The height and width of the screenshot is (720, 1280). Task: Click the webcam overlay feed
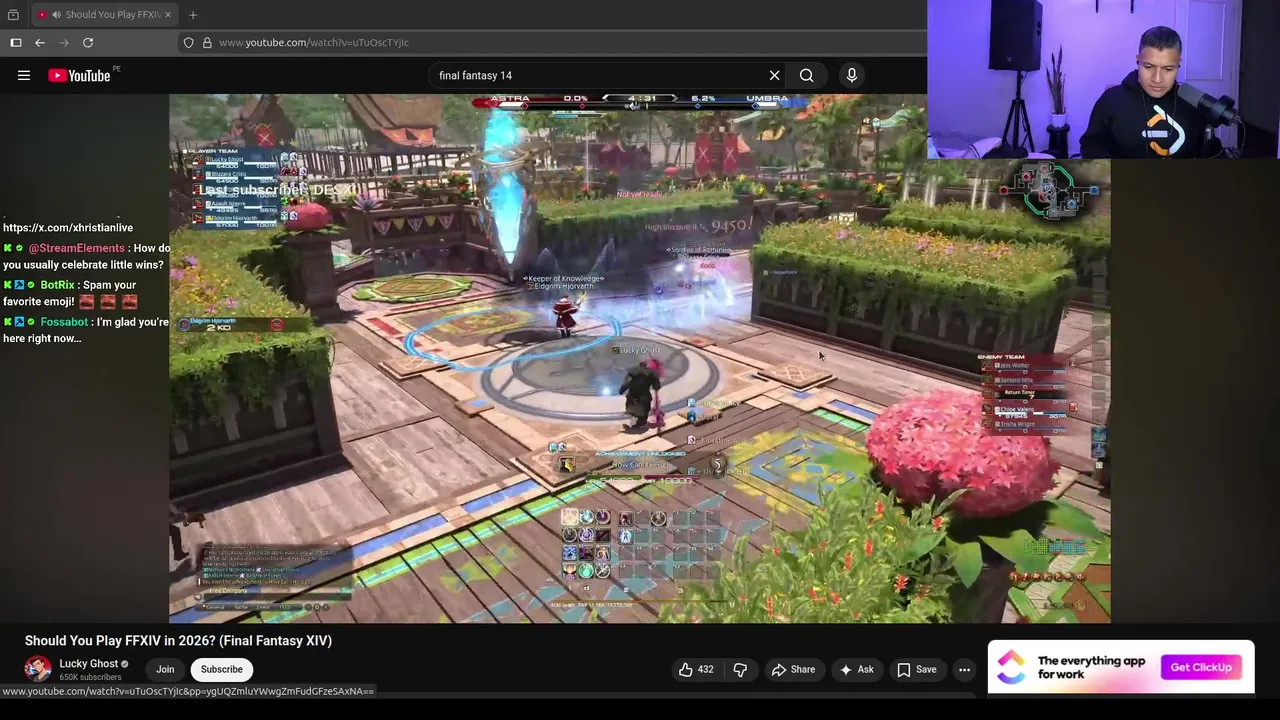point(1103,80)
